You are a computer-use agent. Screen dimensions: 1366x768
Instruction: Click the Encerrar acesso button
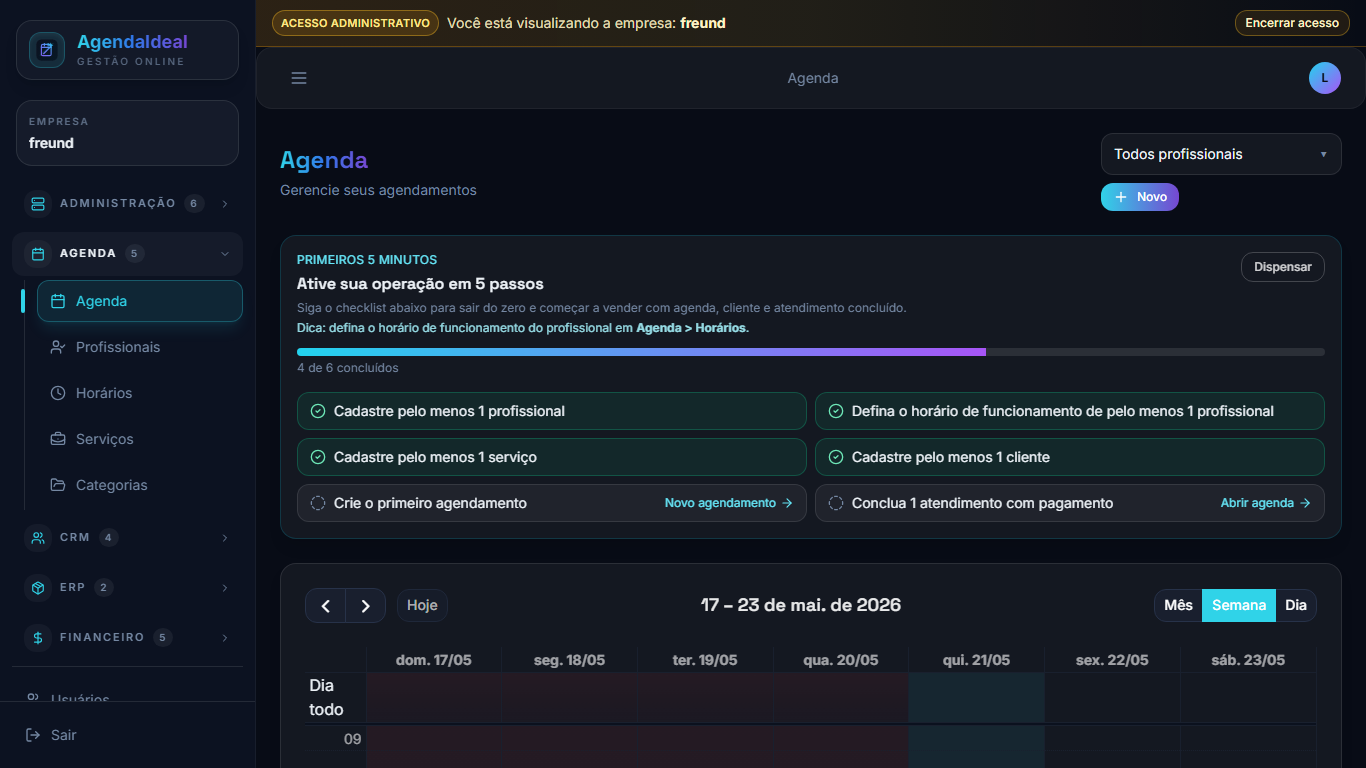point(1292,23)
